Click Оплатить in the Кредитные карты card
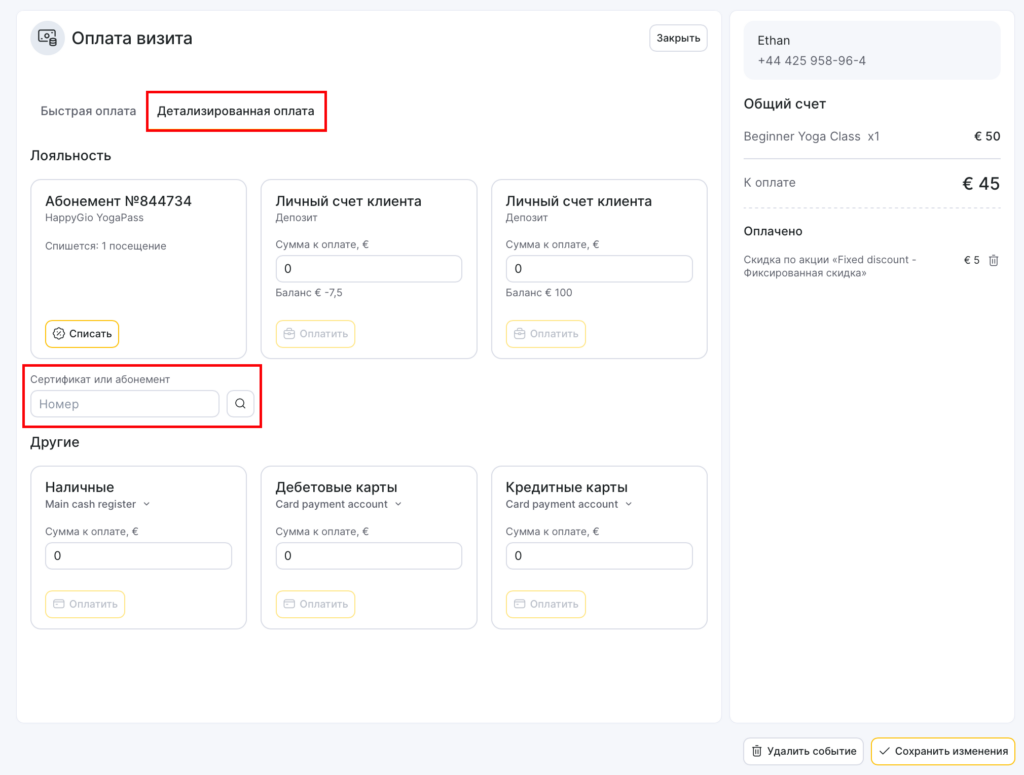 tap(545, 604)
